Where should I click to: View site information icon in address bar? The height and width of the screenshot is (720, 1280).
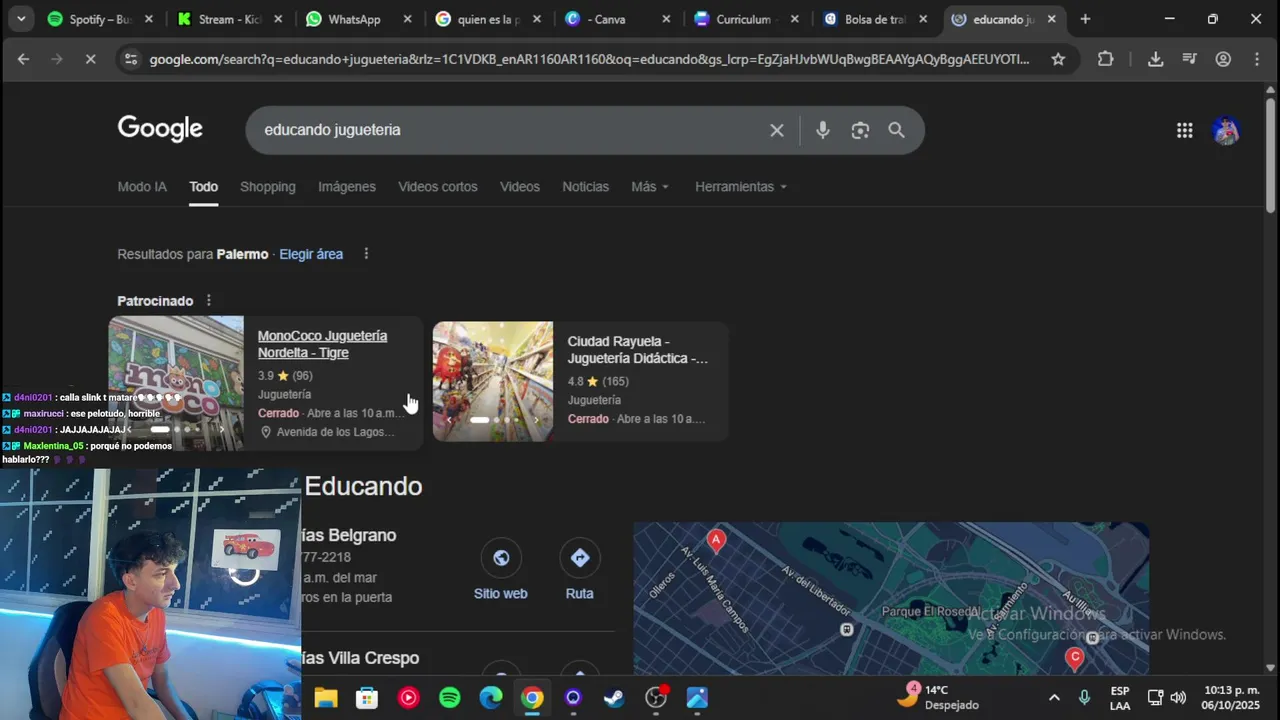[129, 59]
